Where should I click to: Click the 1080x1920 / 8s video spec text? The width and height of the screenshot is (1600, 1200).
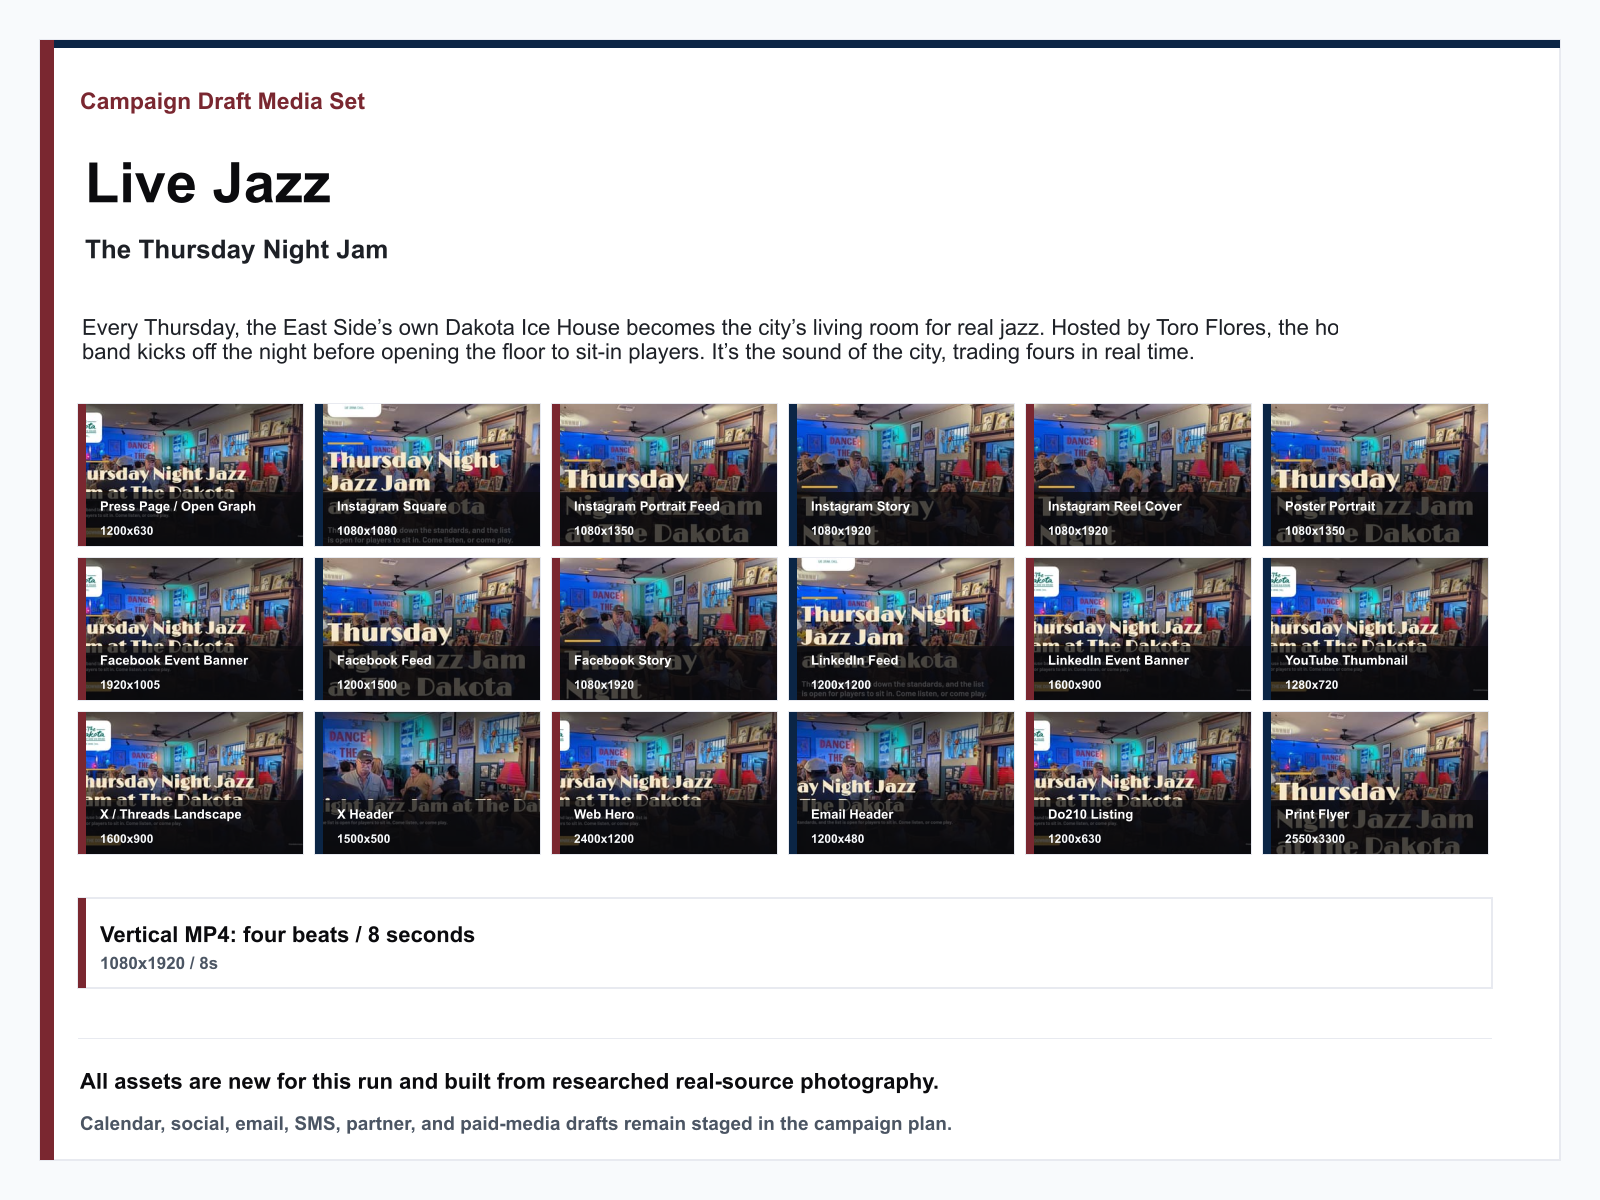pos(159,963)
